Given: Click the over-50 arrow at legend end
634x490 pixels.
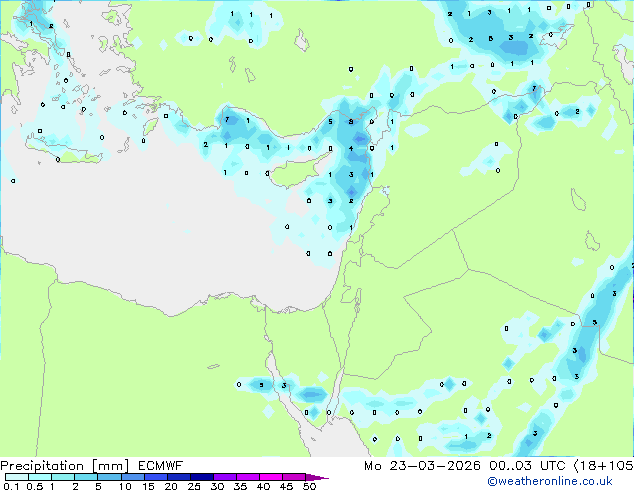Looking at the screenshot, I should (x=317, y=477).
